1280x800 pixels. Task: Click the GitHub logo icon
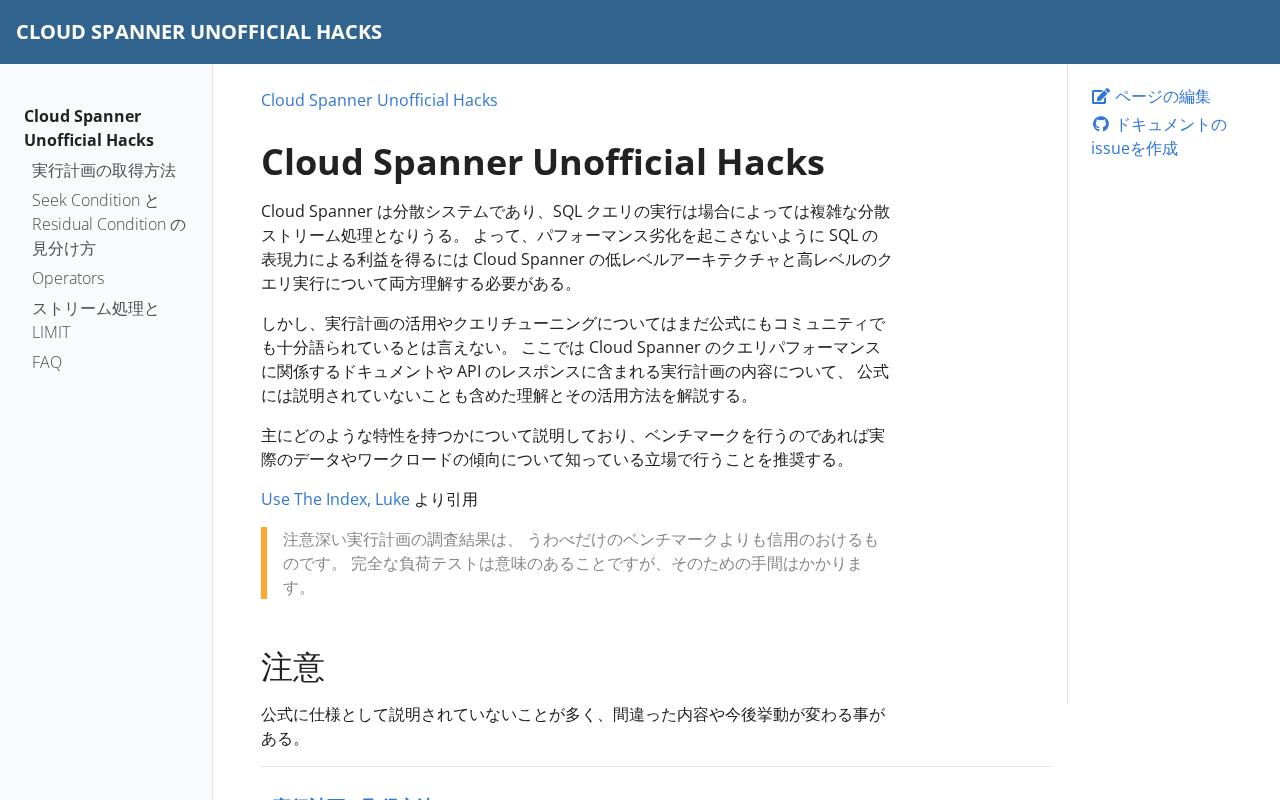click(x=1100, y=124)
